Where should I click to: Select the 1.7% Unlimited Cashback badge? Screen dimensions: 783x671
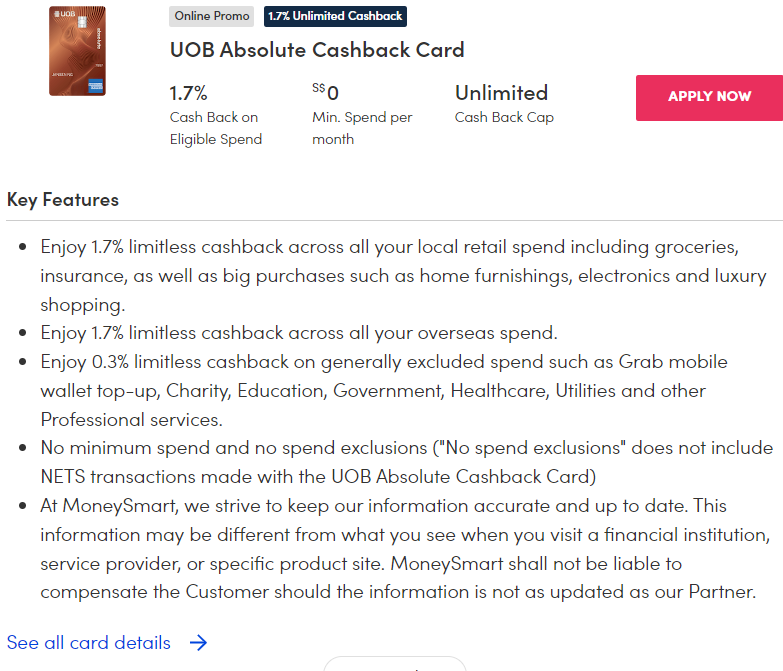click(335, 16)
